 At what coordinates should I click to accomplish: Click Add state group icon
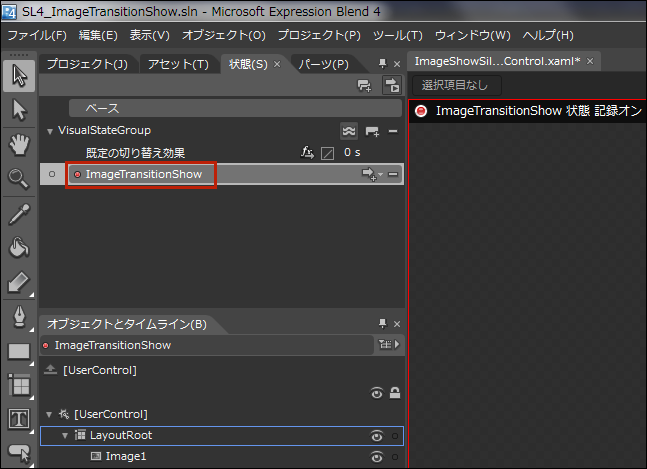pyautogui.click(x=364, y=86)
